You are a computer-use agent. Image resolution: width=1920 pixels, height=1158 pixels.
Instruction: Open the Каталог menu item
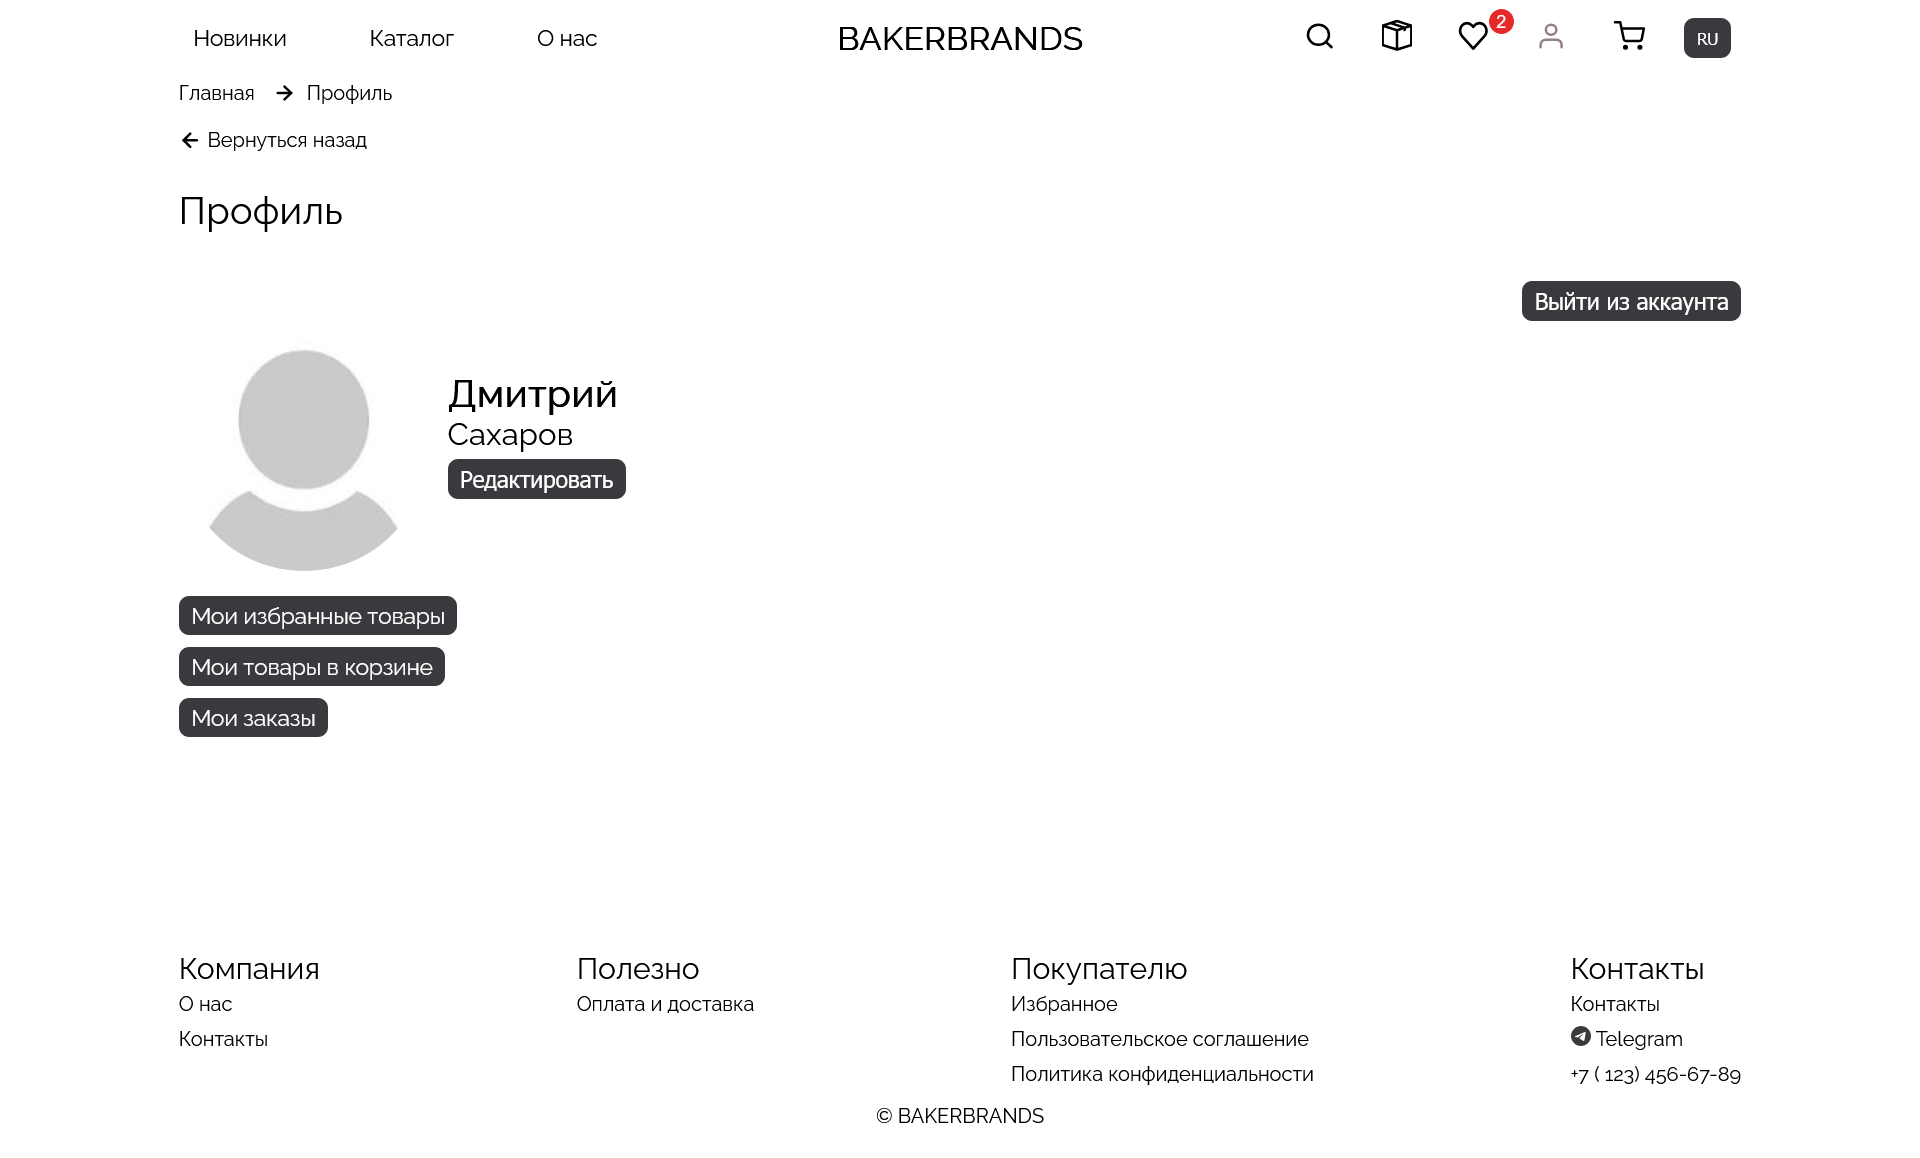point(411,38)
